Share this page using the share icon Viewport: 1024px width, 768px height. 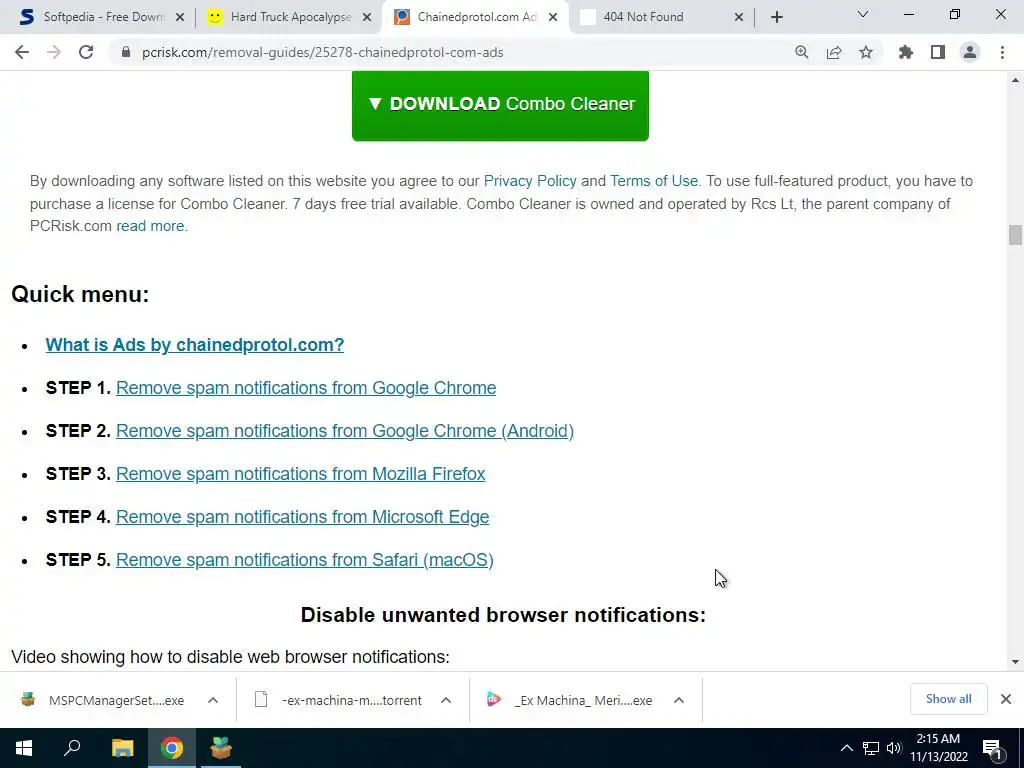pos(834,52)
